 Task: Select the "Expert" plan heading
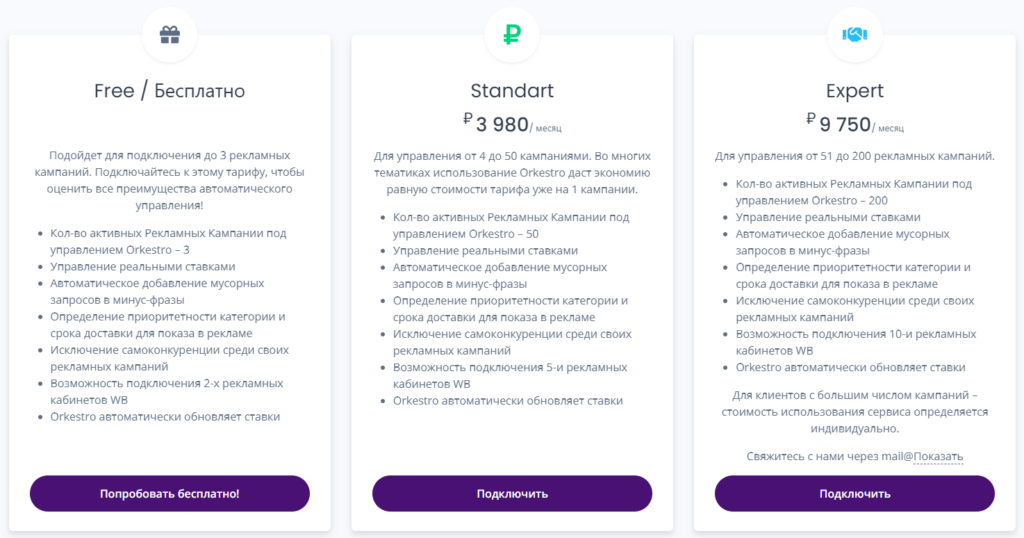[x=854, y=91]
